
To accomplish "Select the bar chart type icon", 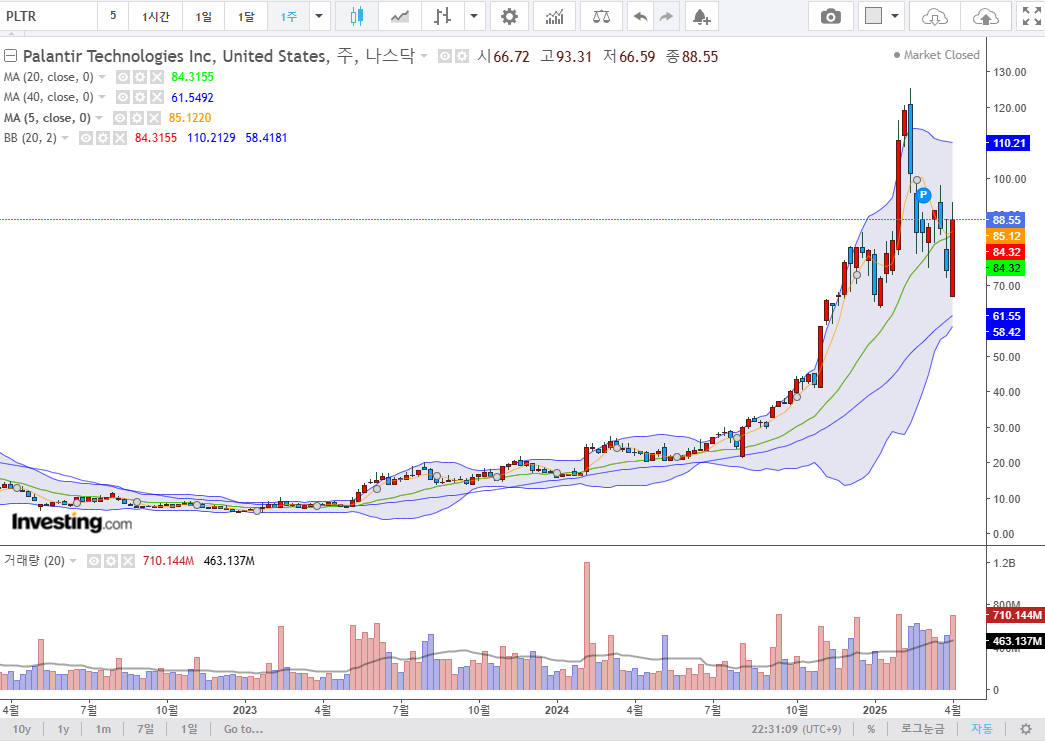I will pos(443,16).
